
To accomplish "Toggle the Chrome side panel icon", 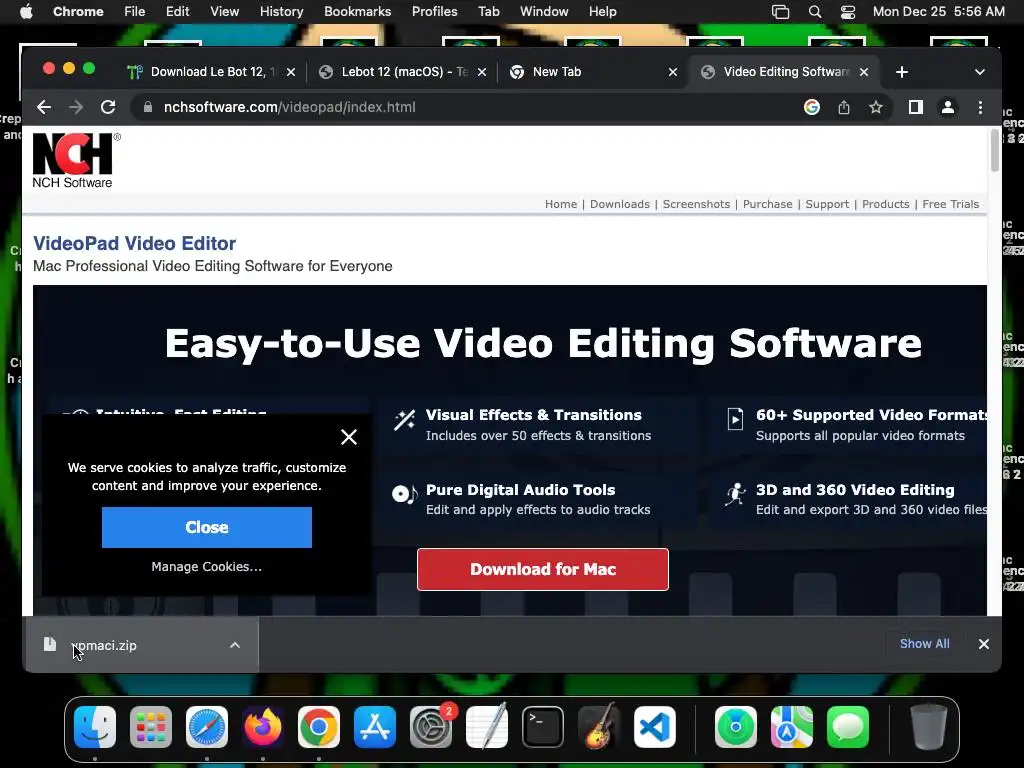I will coord(916,107).
